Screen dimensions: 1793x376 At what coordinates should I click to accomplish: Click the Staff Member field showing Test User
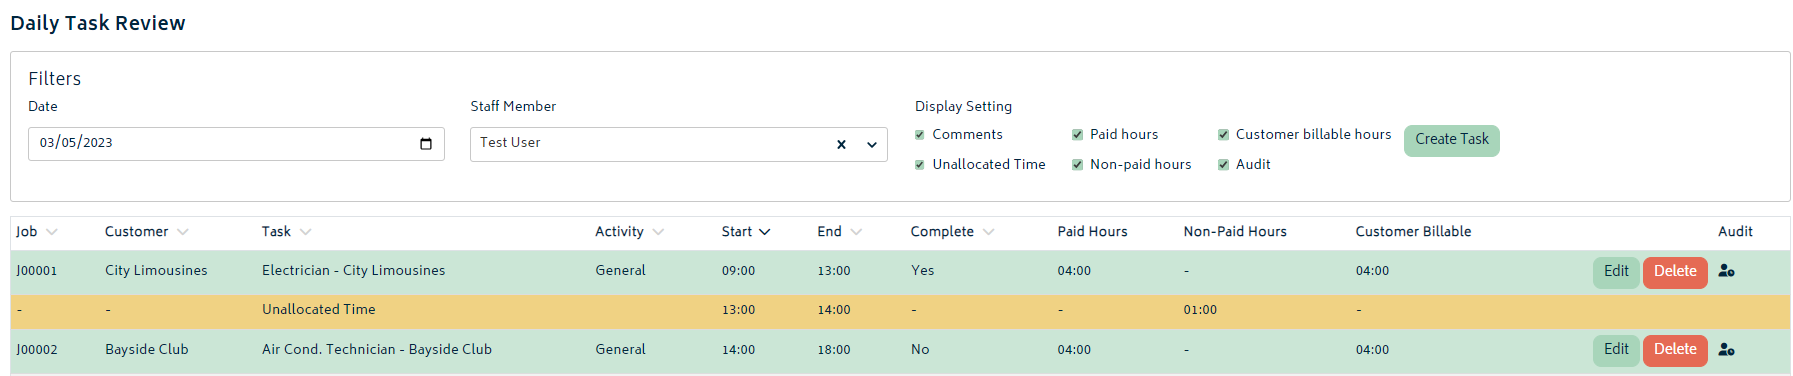[x=678, y=144]
